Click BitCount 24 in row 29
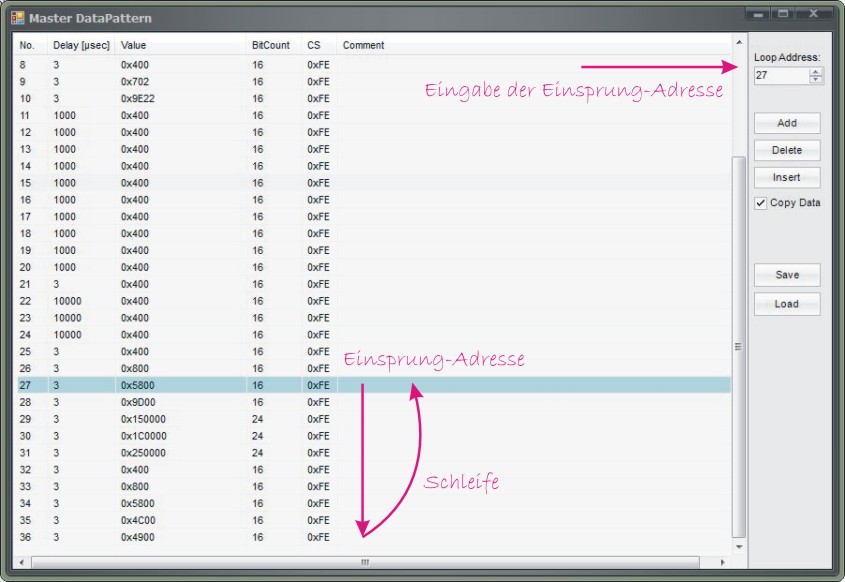The height and width of the screenshot is (582, 845). point(258,419)
